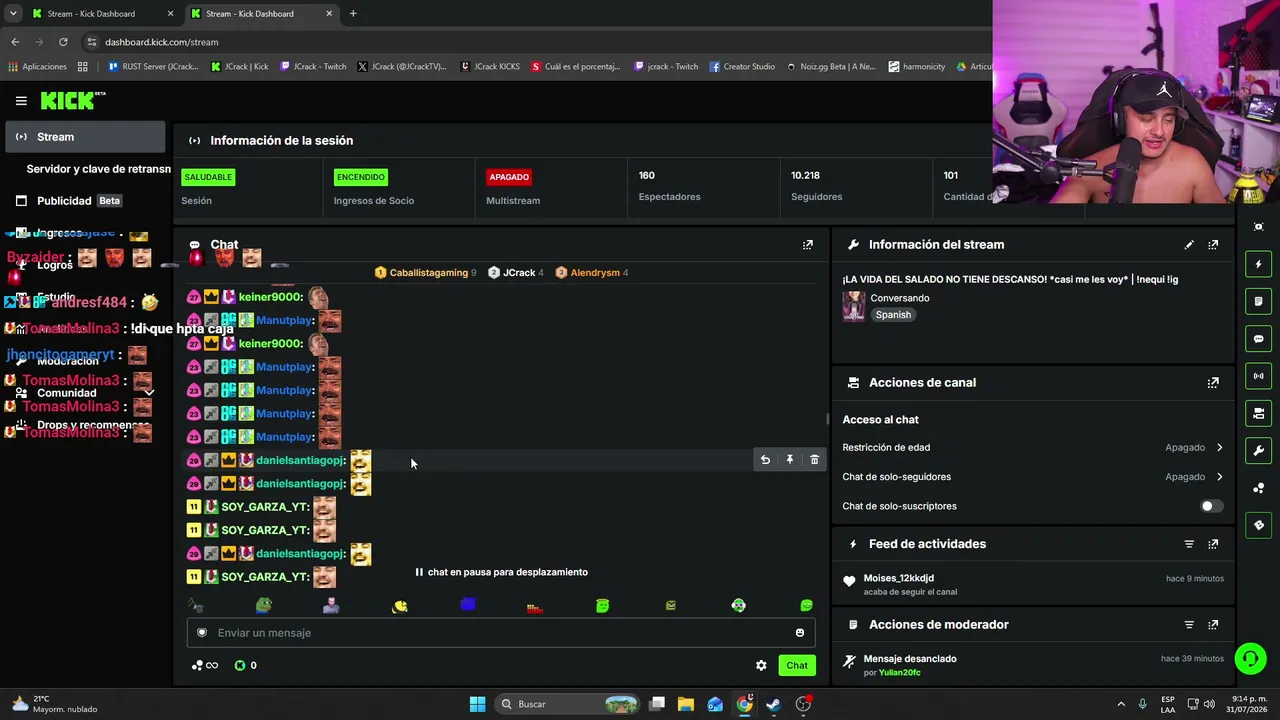The image size is (1280, 720).
Task: Pop out Acciones de moderador panel
Action: [x=1213, y=625]
